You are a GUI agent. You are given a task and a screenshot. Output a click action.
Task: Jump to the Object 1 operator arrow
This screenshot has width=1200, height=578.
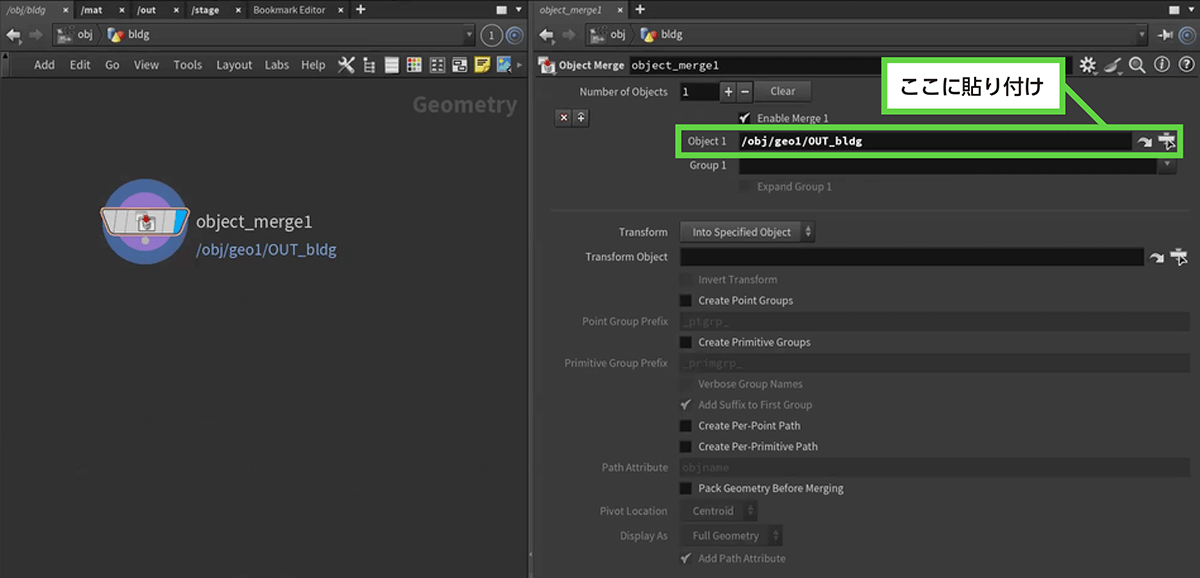coord(1144,142)
